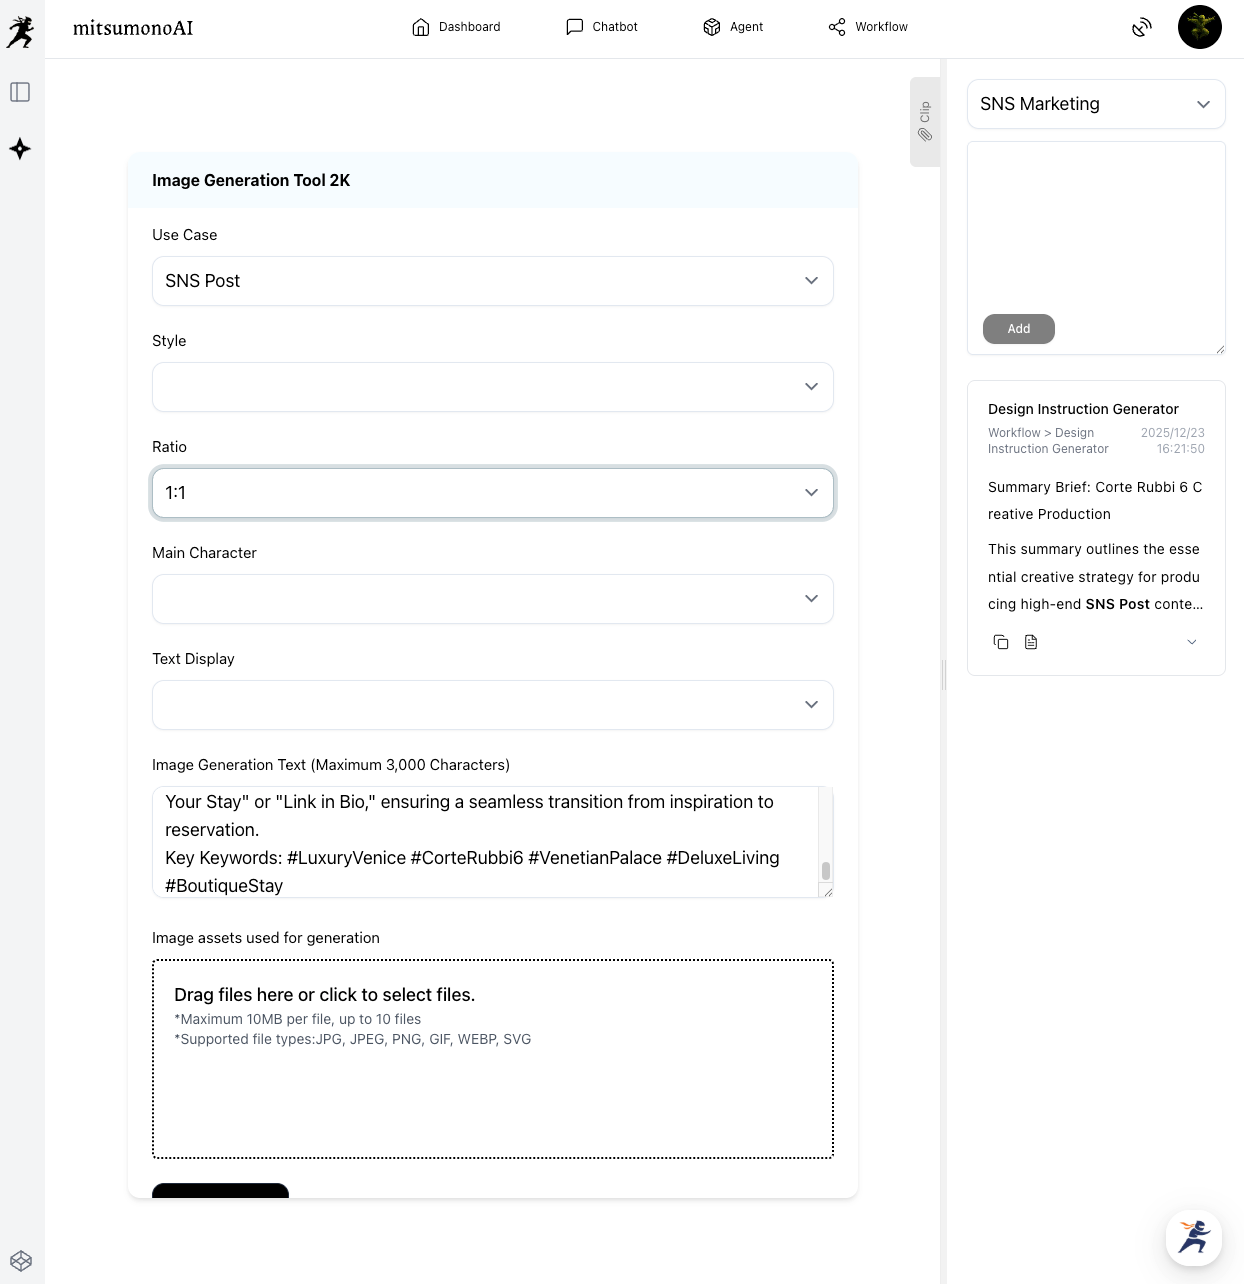The height and width of the screenshot is (1284, 1244).
Task: Open the Style dropdown
Action: pyautogui.click(x=492, y=387)
